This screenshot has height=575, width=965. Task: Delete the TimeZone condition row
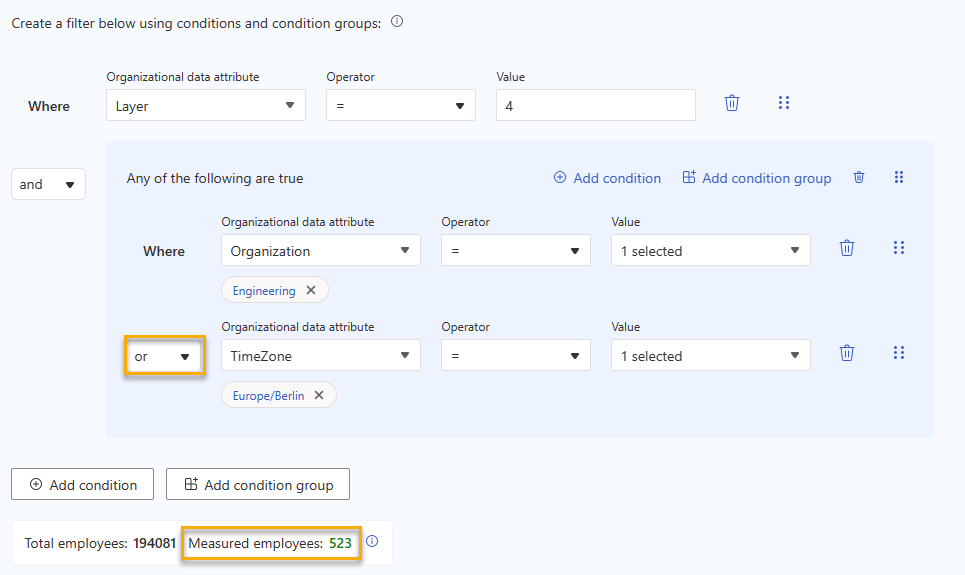point(847,353)
